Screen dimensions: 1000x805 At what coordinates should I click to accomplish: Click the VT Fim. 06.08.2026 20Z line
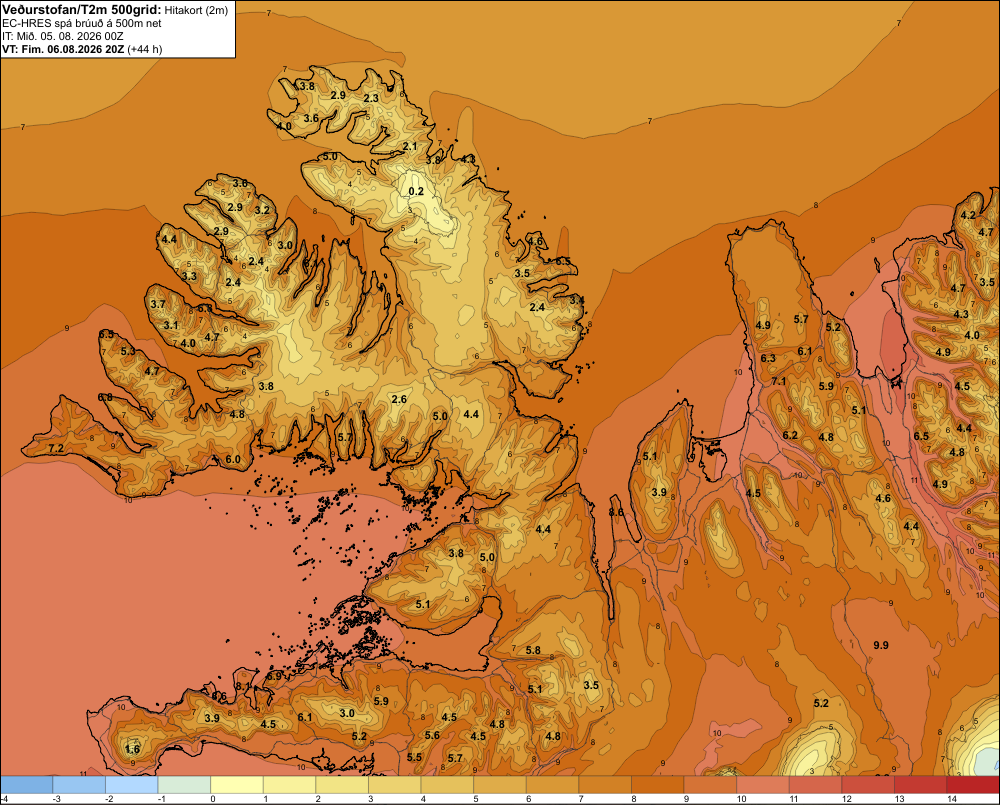pos(82,49)
